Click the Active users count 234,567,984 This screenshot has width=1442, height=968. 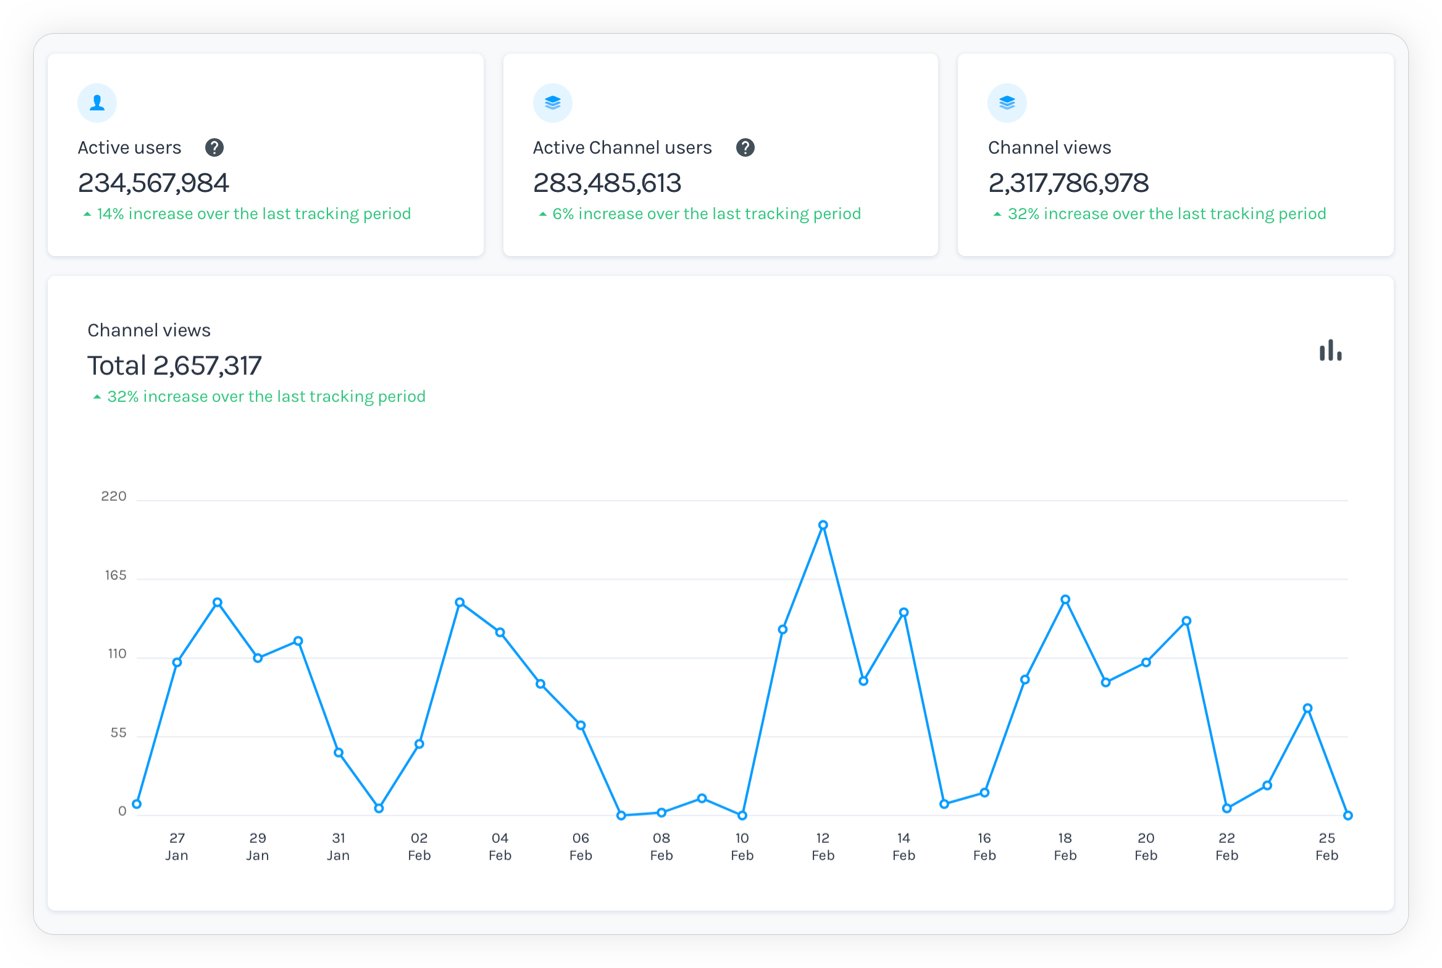(153, 182)
